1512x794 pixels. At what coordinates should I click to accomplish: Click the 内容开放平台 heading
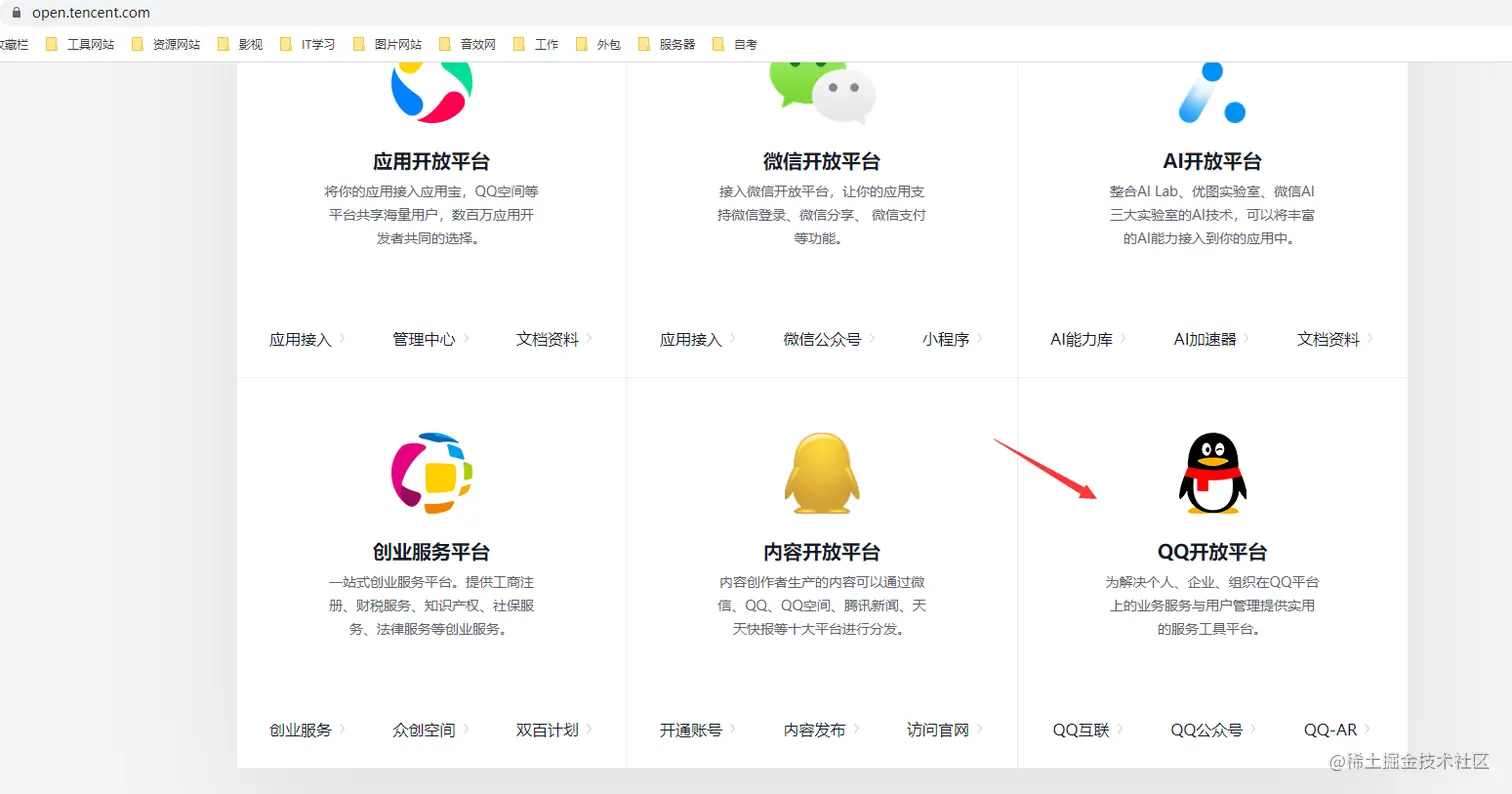point(822,552)
